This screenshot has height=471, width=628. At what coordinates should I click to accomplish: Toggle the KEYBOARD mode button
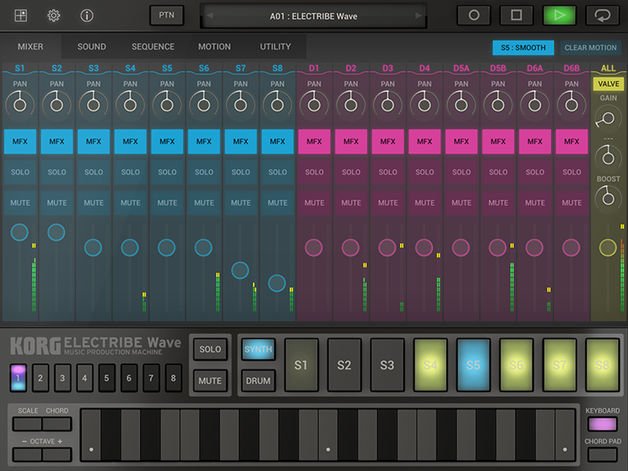[602, 424]
